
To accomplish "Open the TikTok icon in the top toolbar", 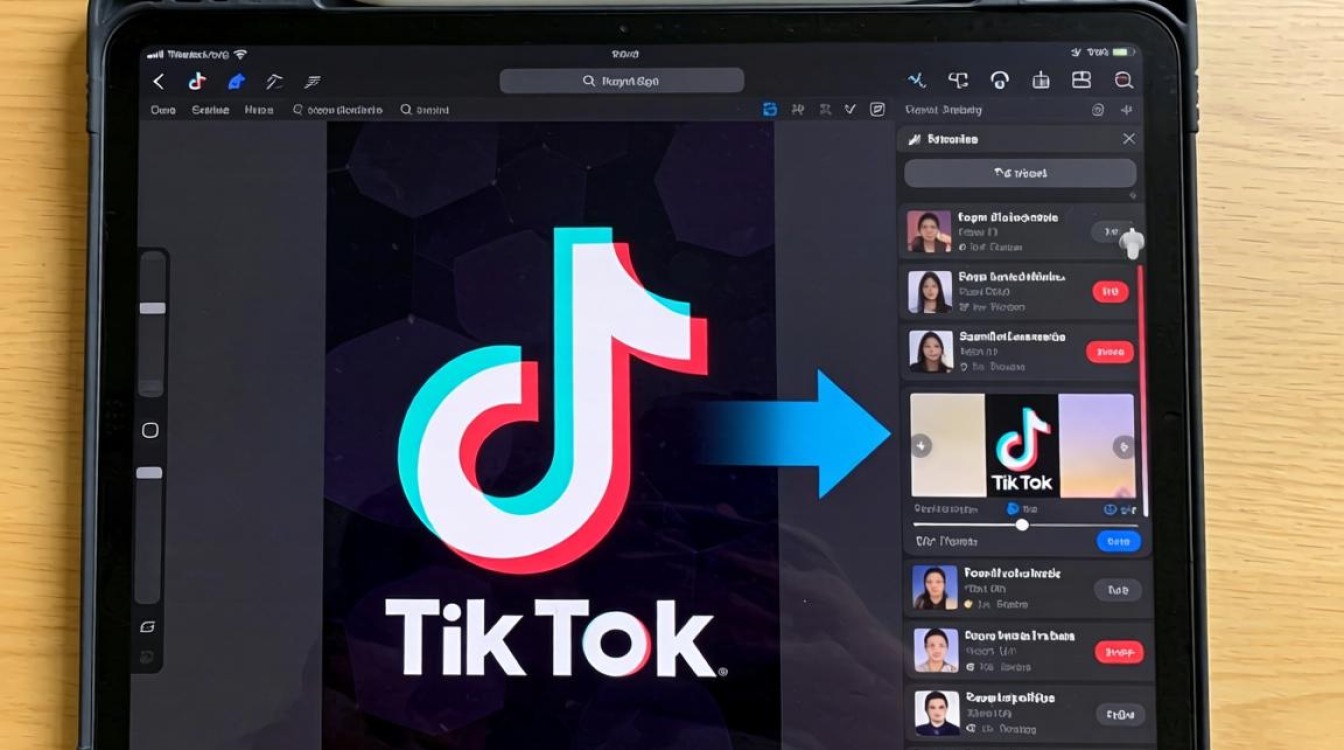I will click(x=197, y=82).
